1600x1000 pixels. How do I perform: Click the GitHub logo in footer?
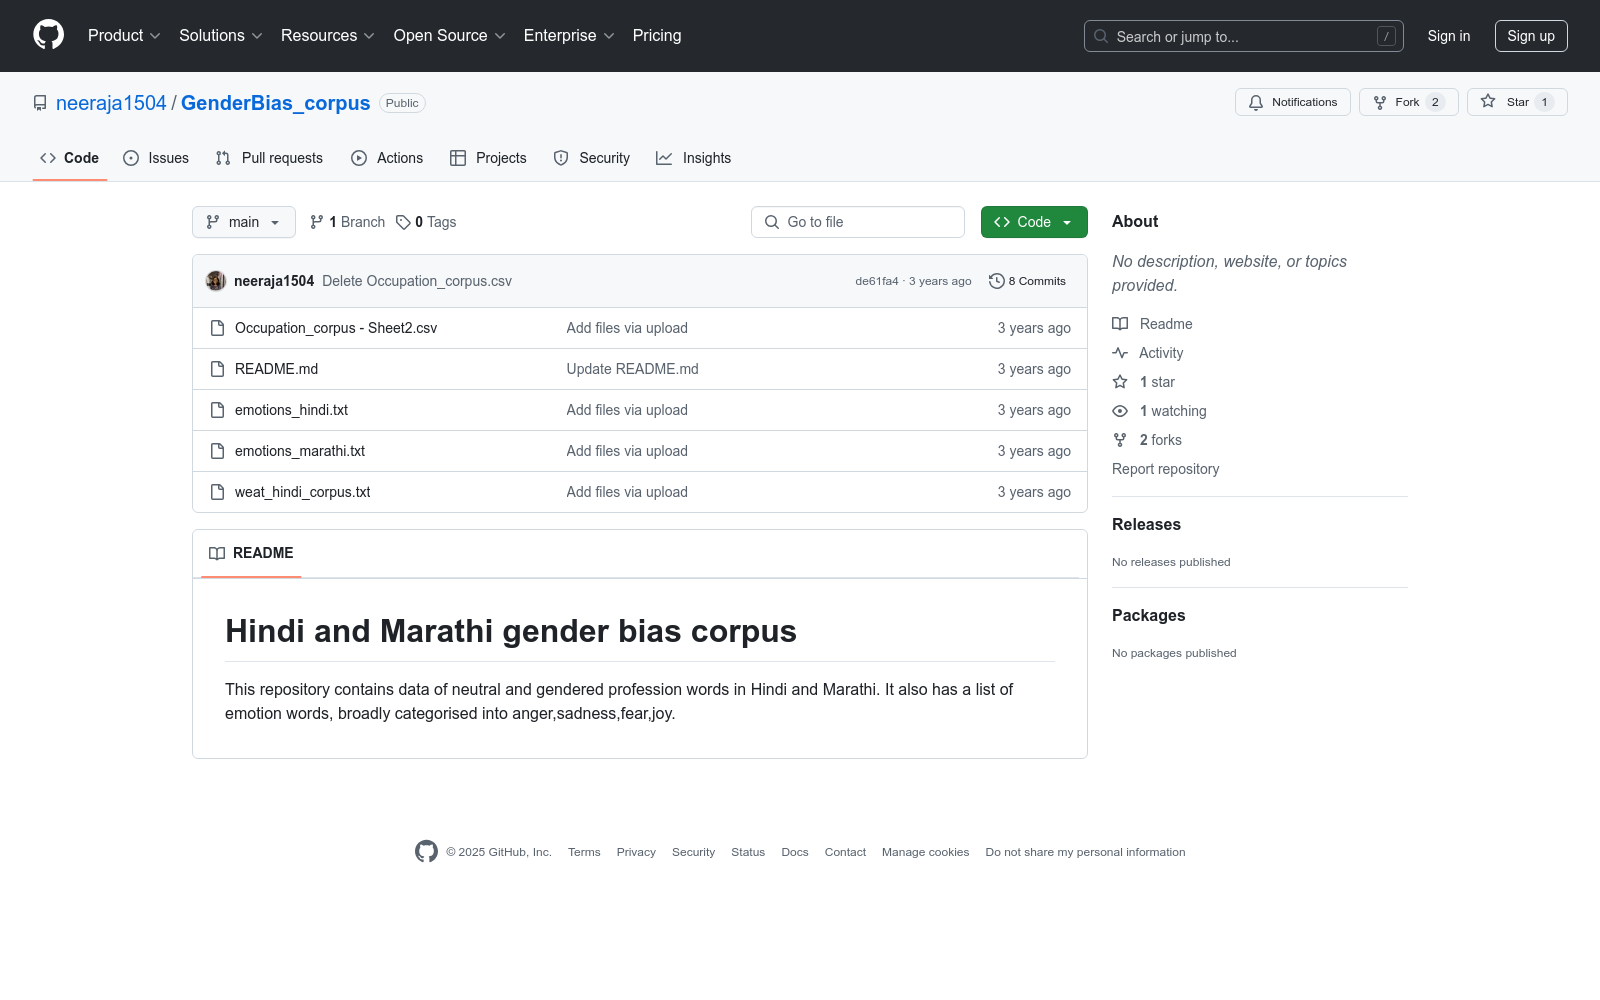coord(426,852)
